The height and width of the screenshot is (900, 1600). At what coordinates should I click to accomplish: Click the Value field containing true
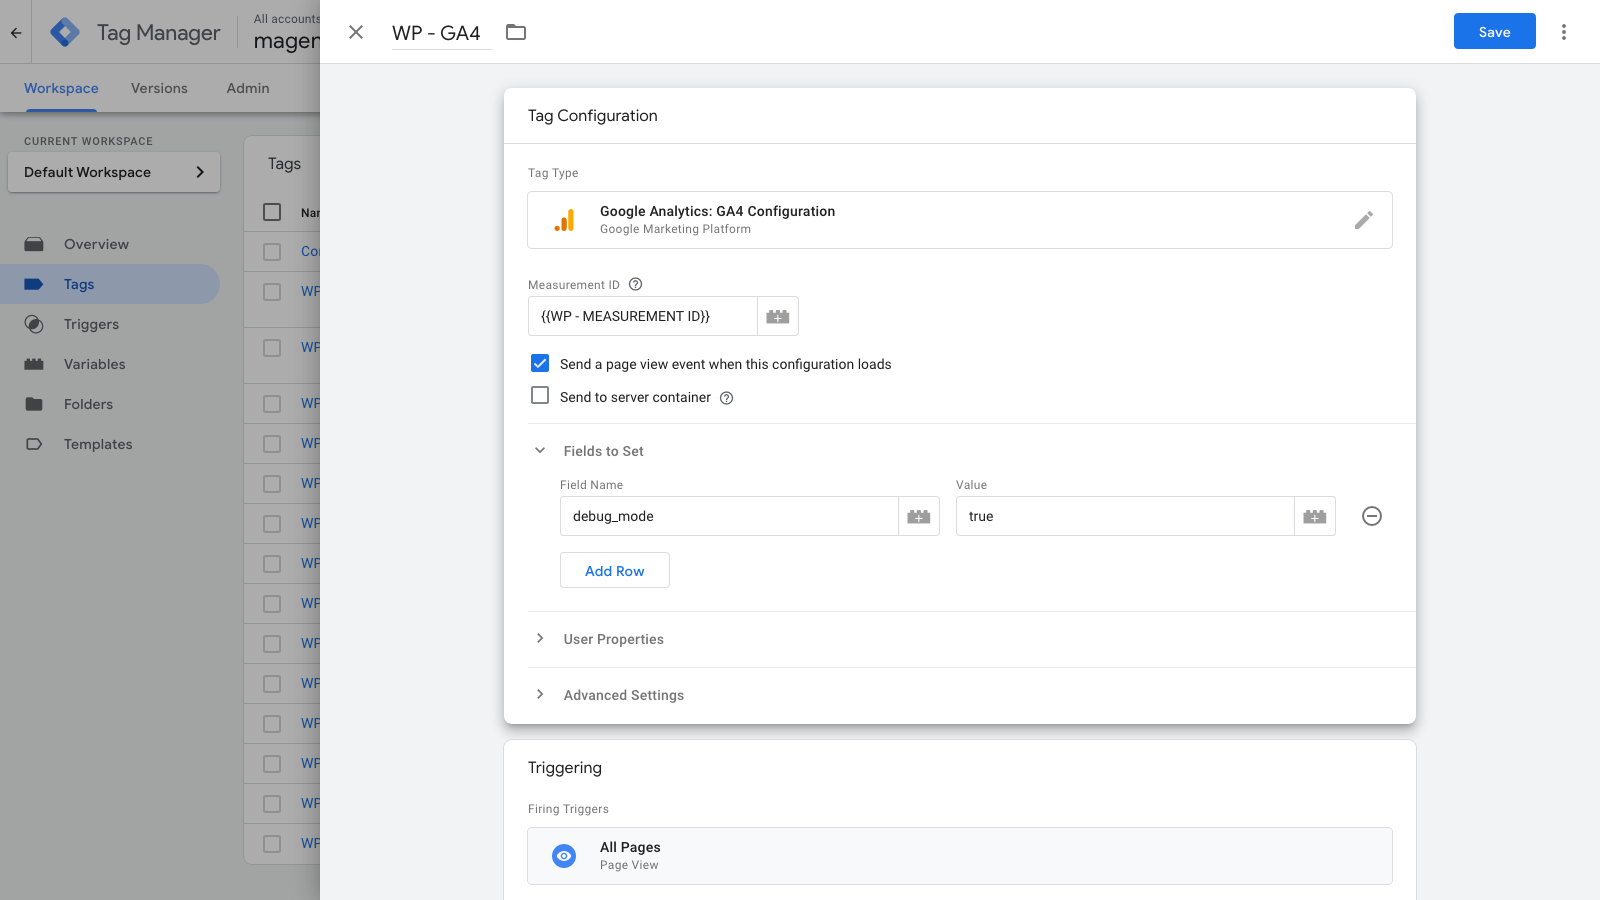click(x=1125, y=516)
